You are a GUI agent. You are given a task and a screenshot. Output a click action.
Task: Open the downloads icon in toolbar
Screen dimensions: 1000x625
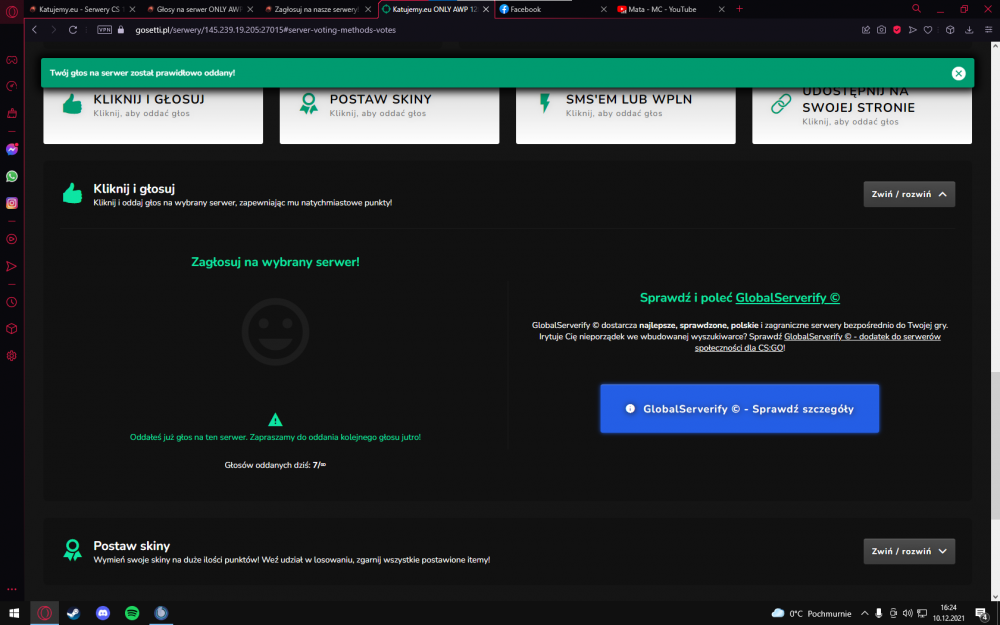pyautogui.click(x=969, y=30)
